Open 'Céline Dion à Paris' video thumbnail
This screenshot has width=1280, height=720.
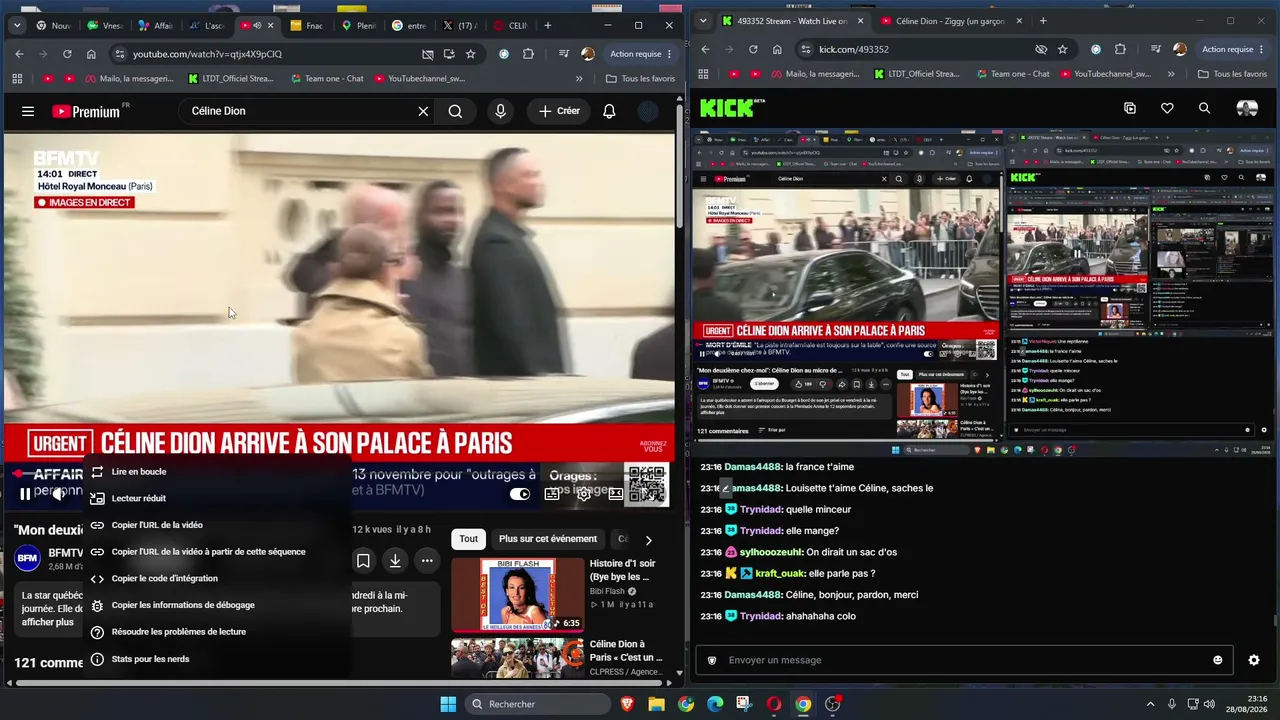[x=518, y=659]
